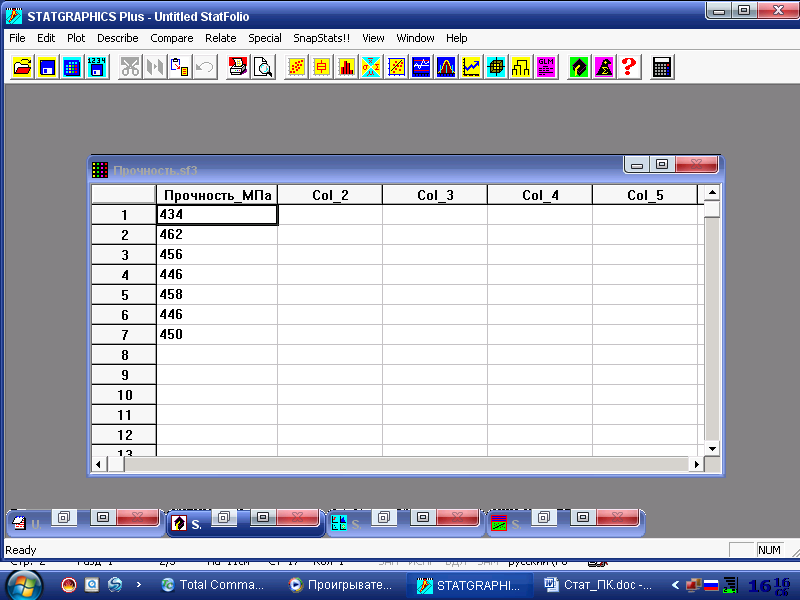Click the Windows Start button

click(x=22, y=586)
